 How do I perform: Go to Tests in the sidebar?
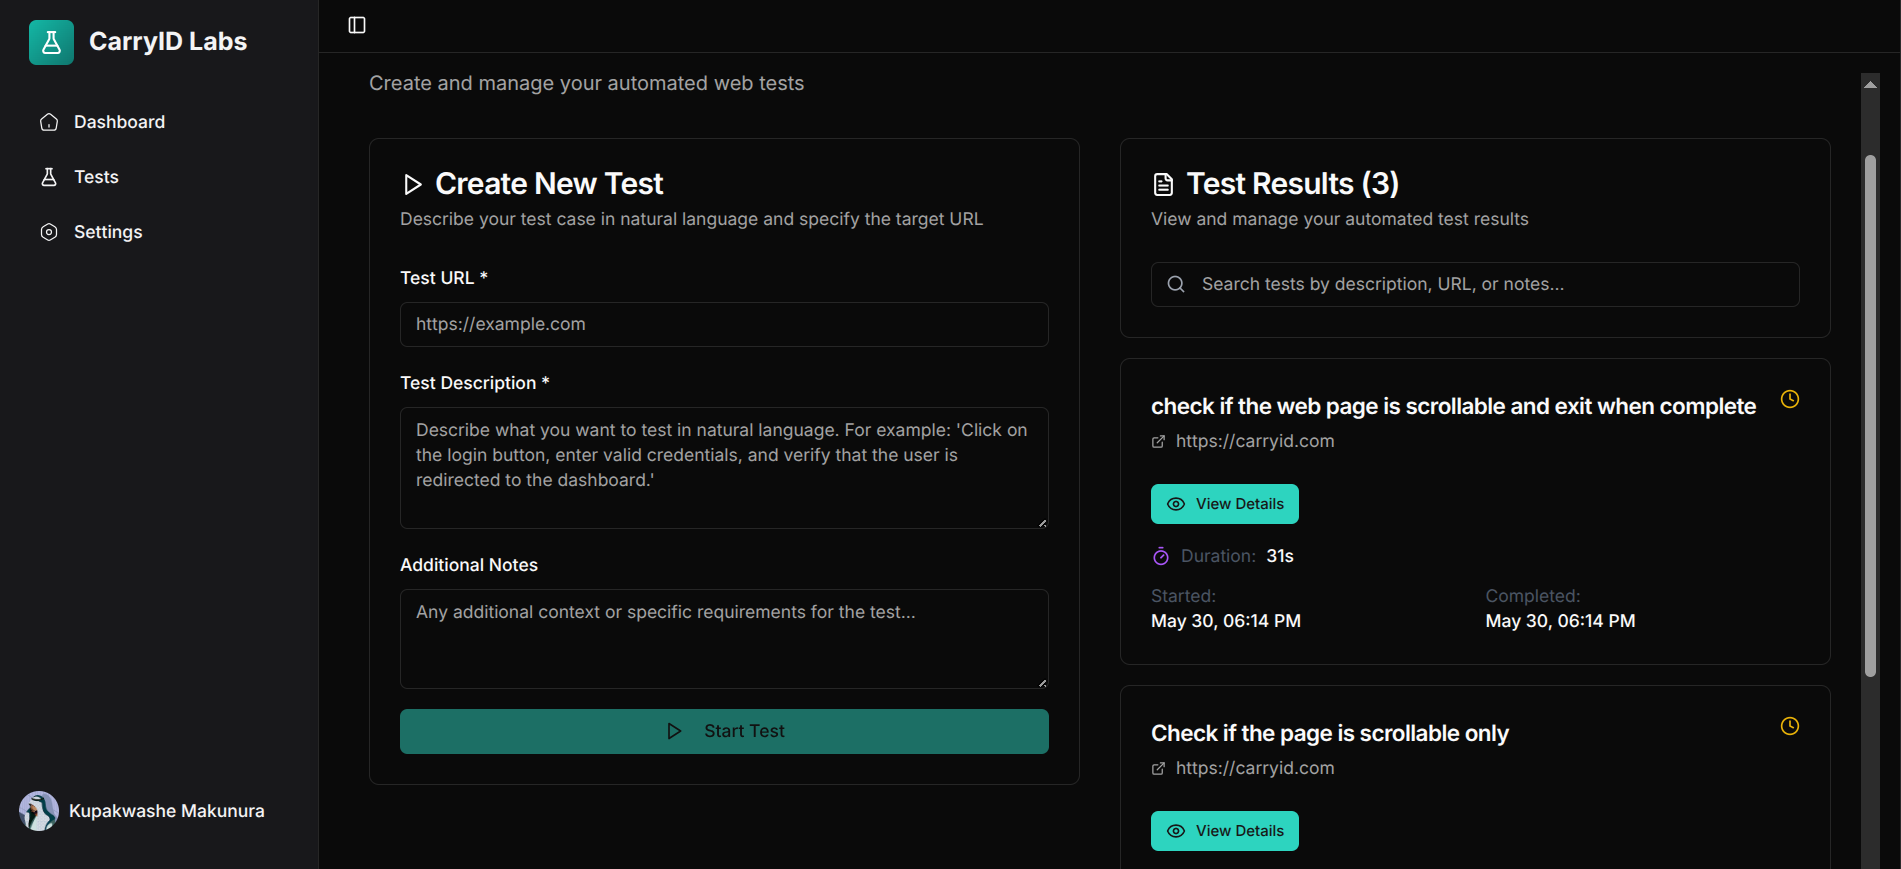(96, 177)
